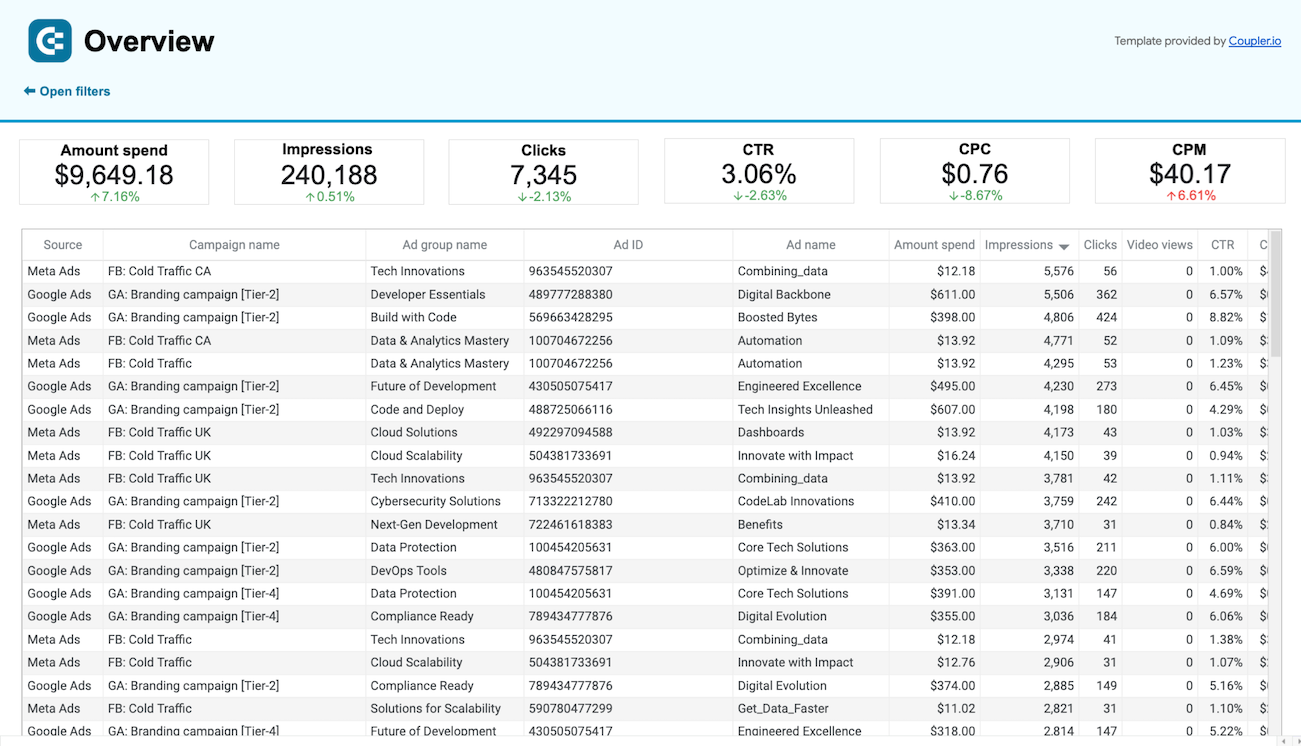This screenshot has width=1301, height=746.
Task: Click the CPC scorecard showing $0.76
Action: (974, 173)
